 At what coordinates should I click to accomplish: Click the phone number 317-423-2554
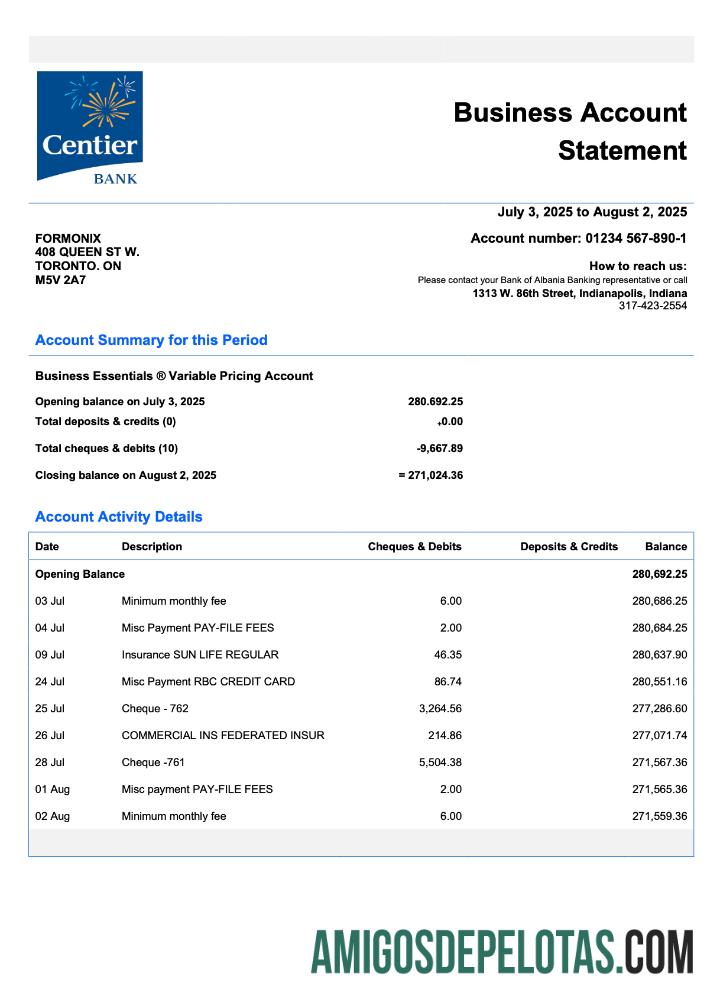652,306
